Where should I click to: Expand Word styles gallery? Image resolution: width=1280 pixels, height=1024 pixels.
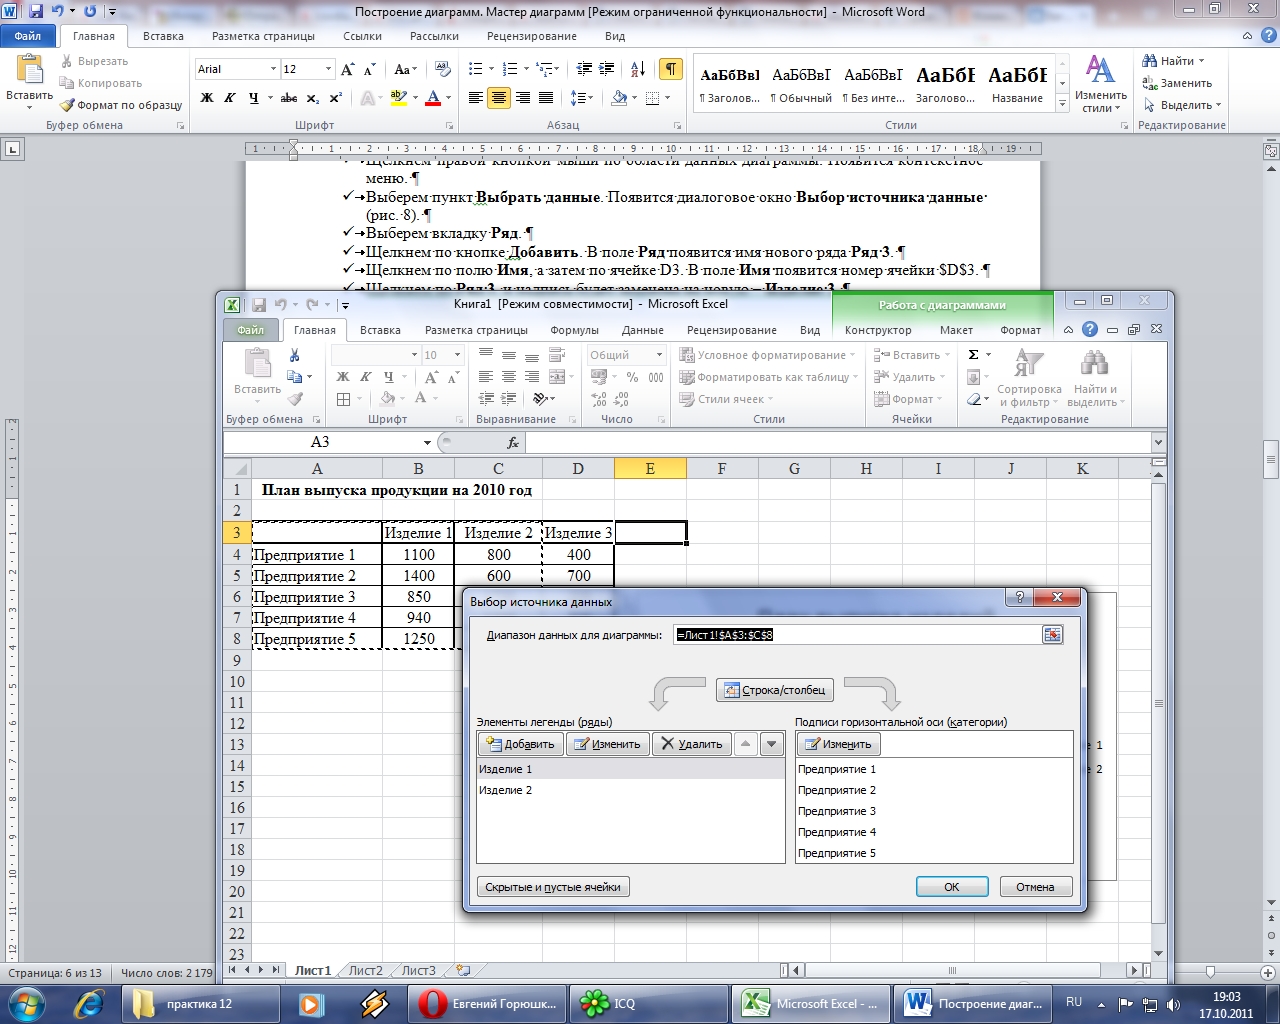(x=1062, y=101)
